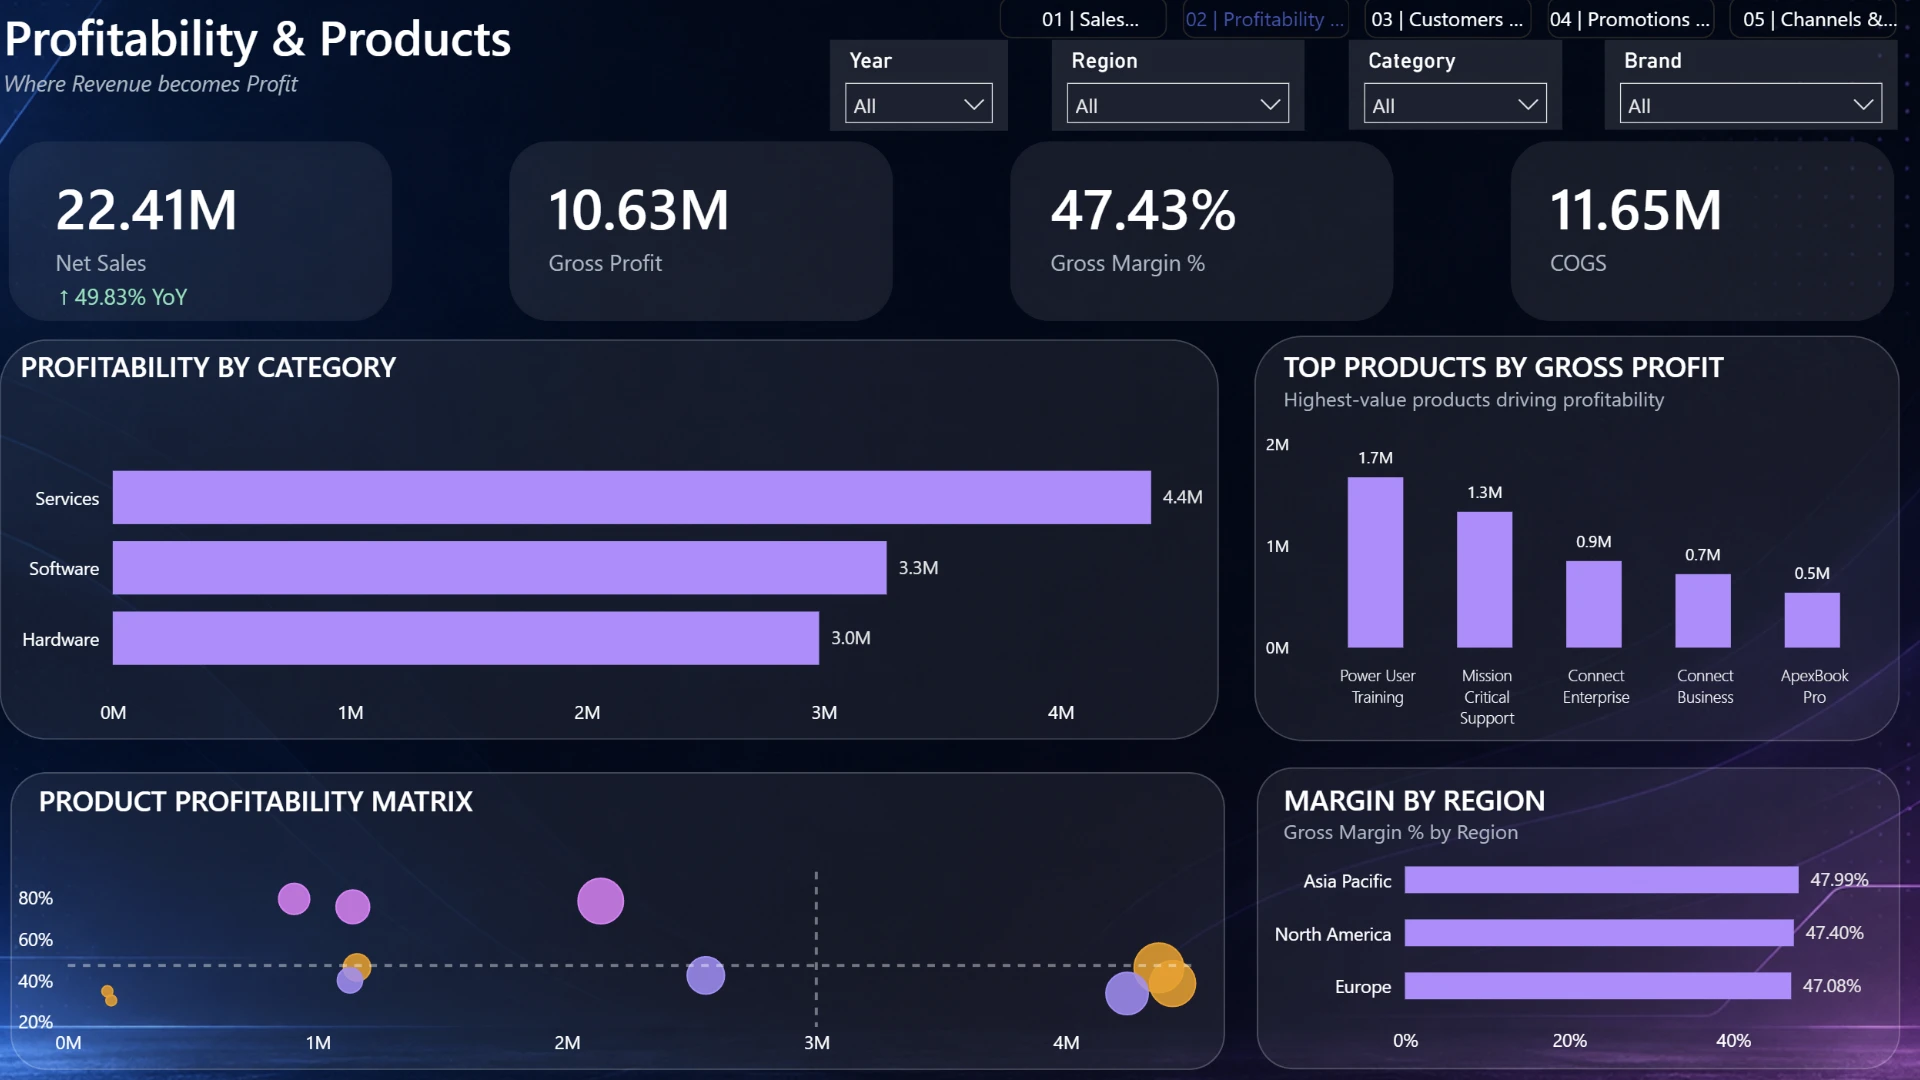Click the '47.08%' Europe label
The image size is (1920, 1080).
tap(1832, 986)
